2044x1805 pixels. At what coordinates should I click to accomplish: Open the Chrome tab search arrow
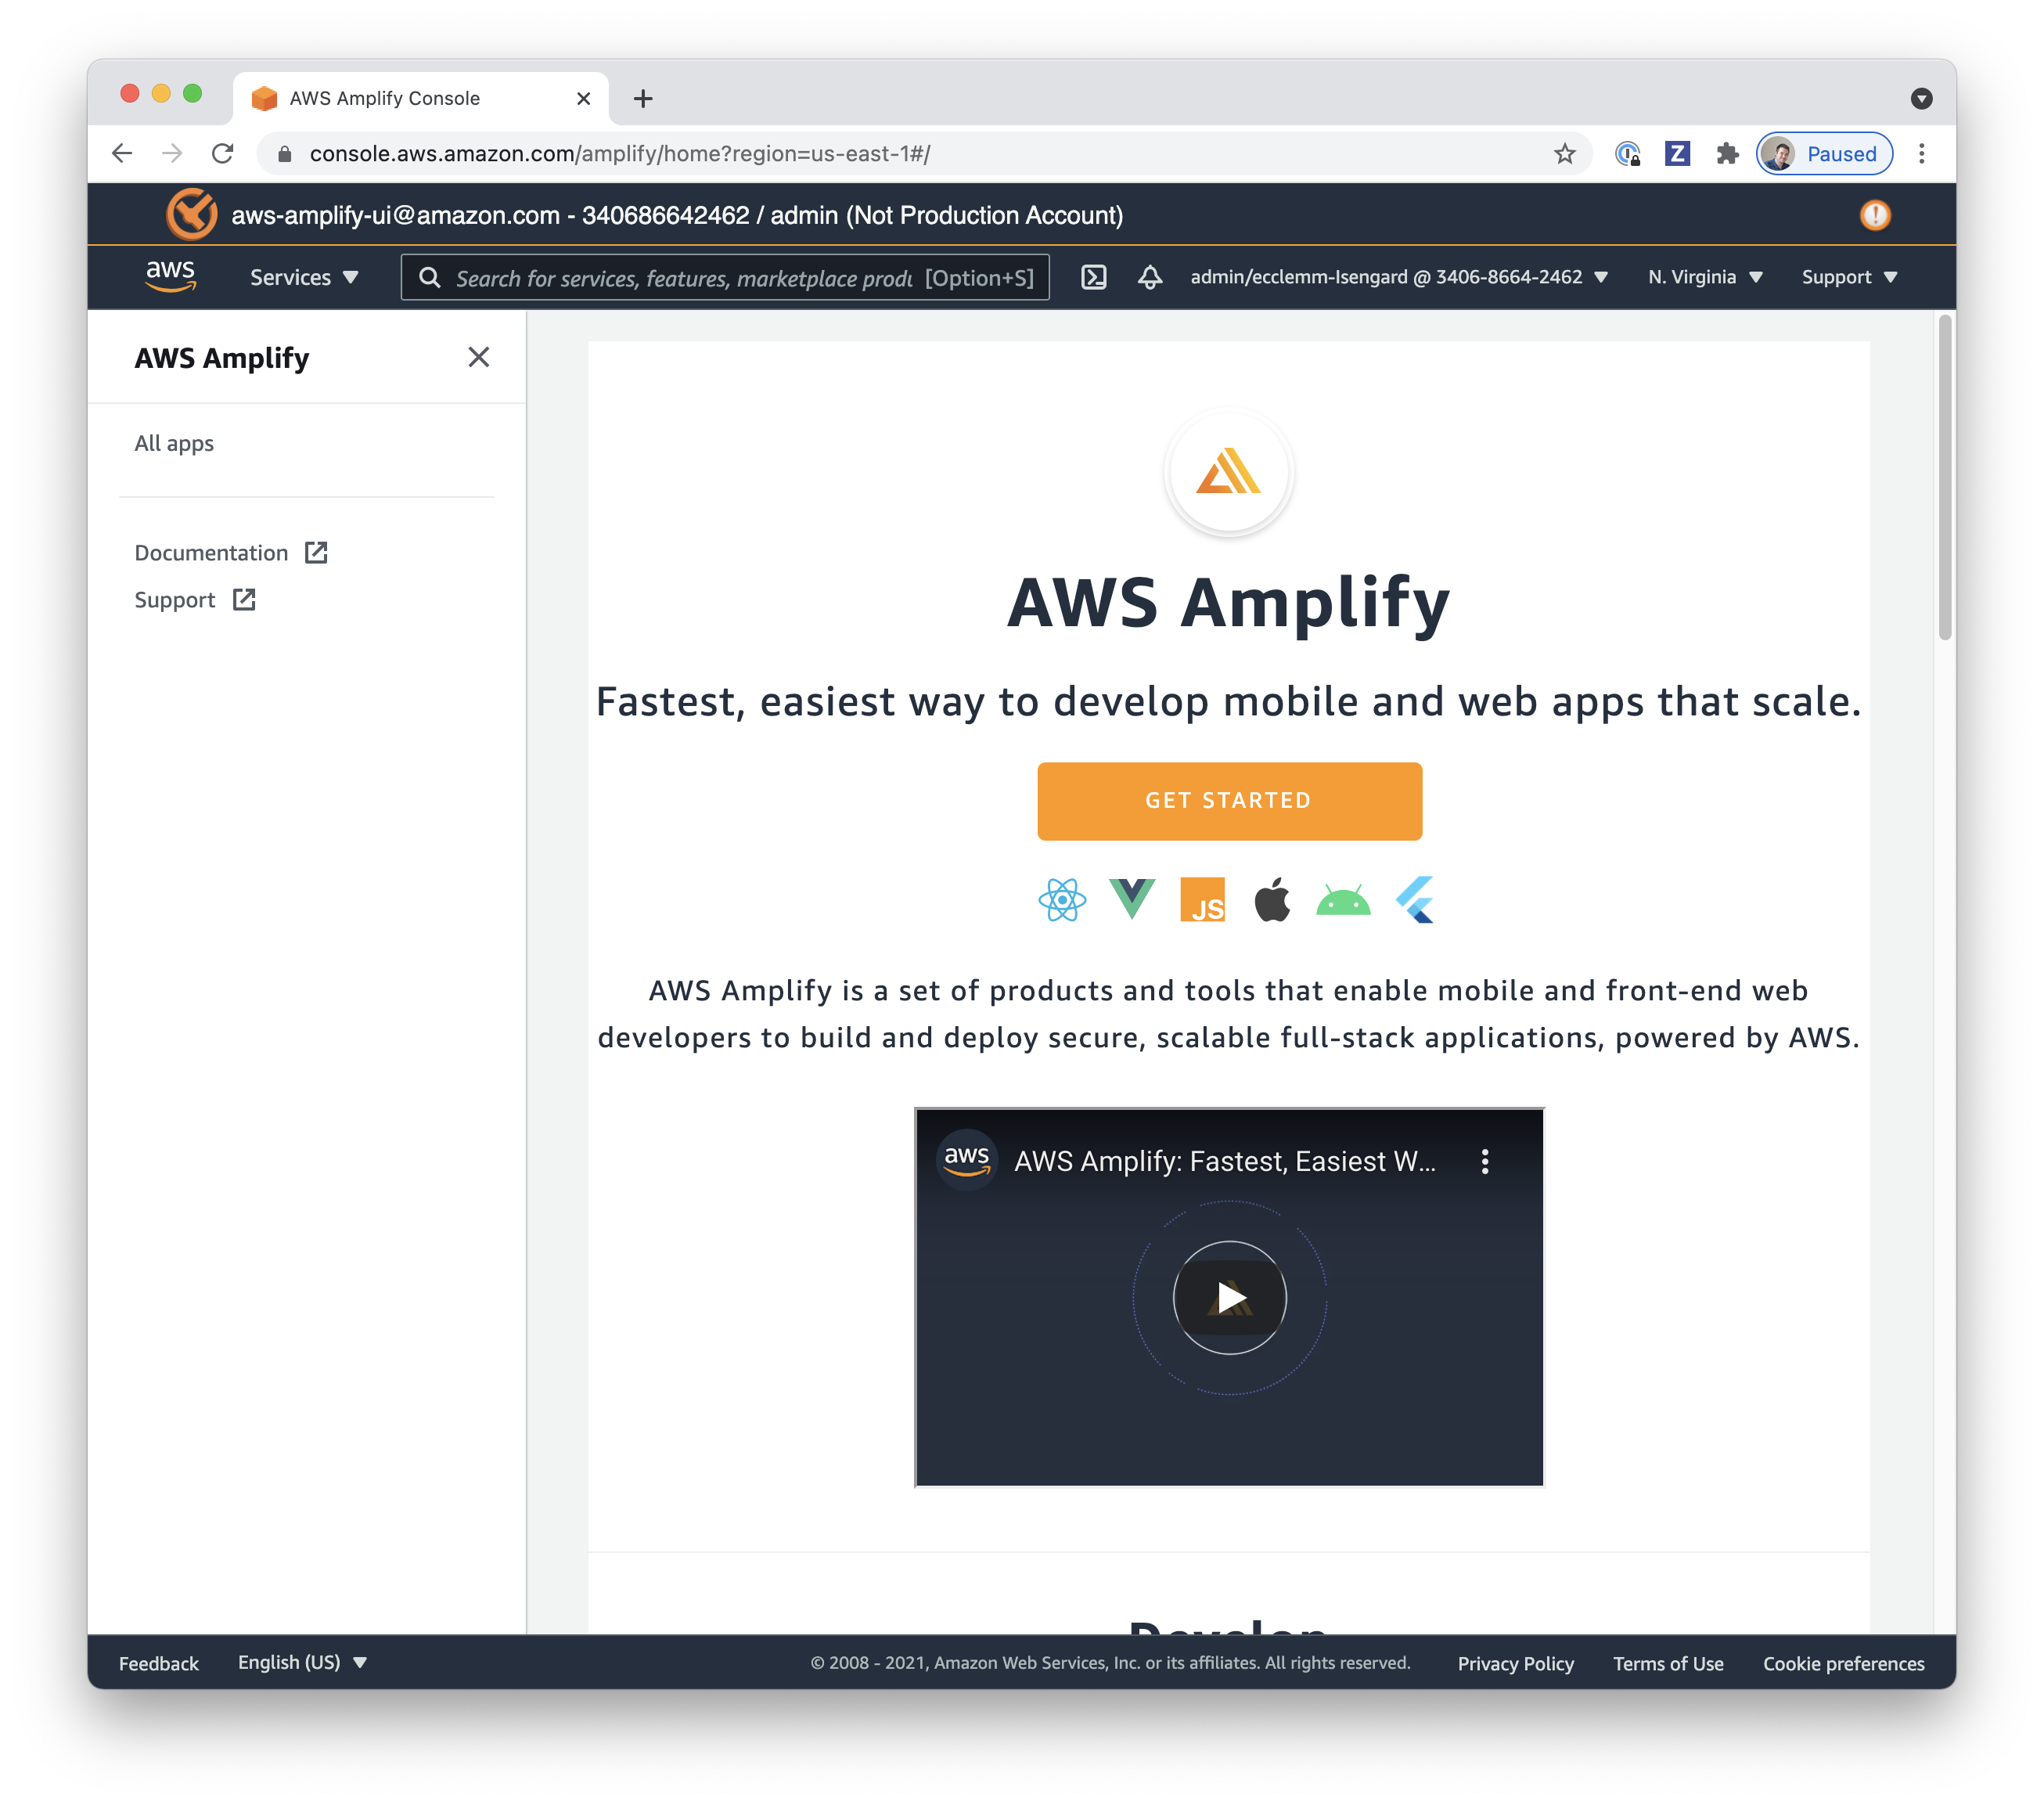(x=1921, y=99)
